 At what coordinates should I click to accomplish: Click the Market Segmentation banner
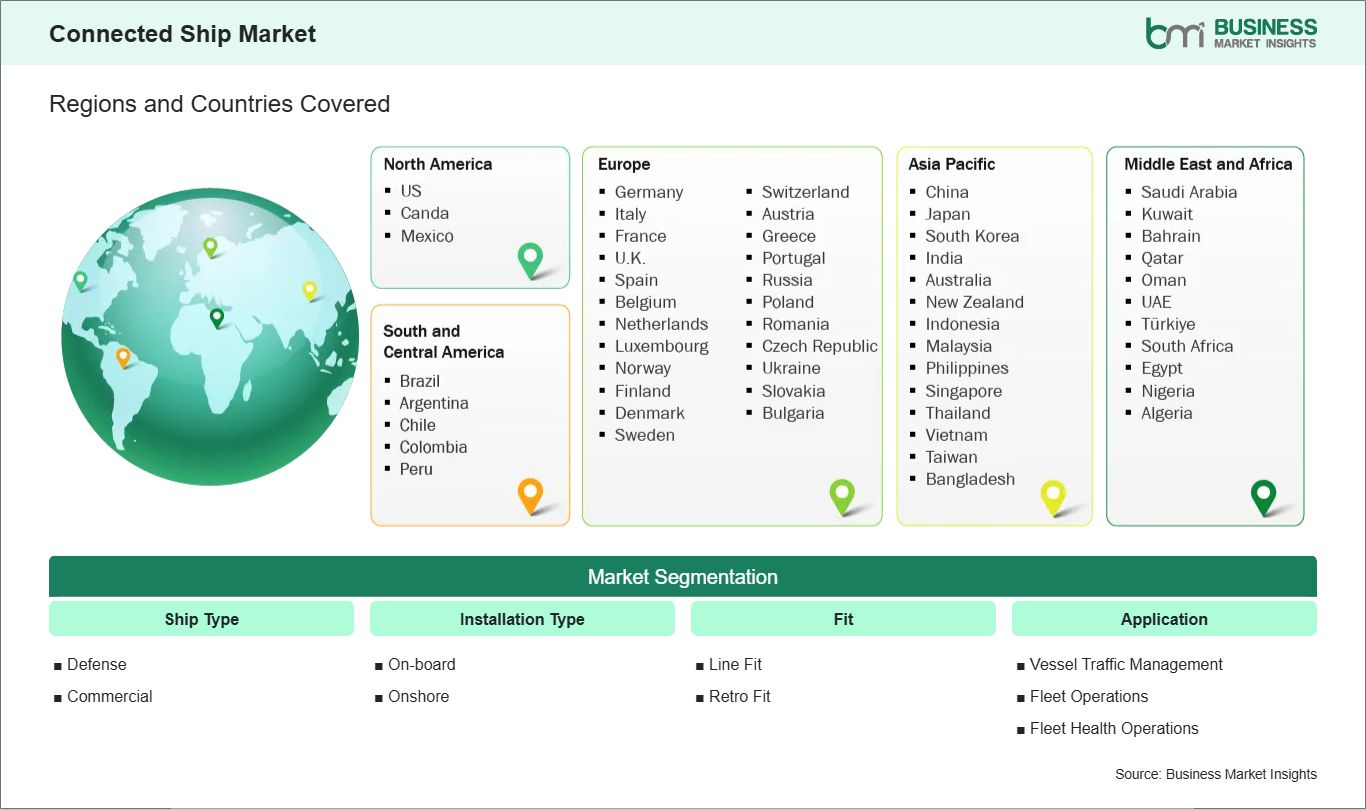tap(682, 577)
